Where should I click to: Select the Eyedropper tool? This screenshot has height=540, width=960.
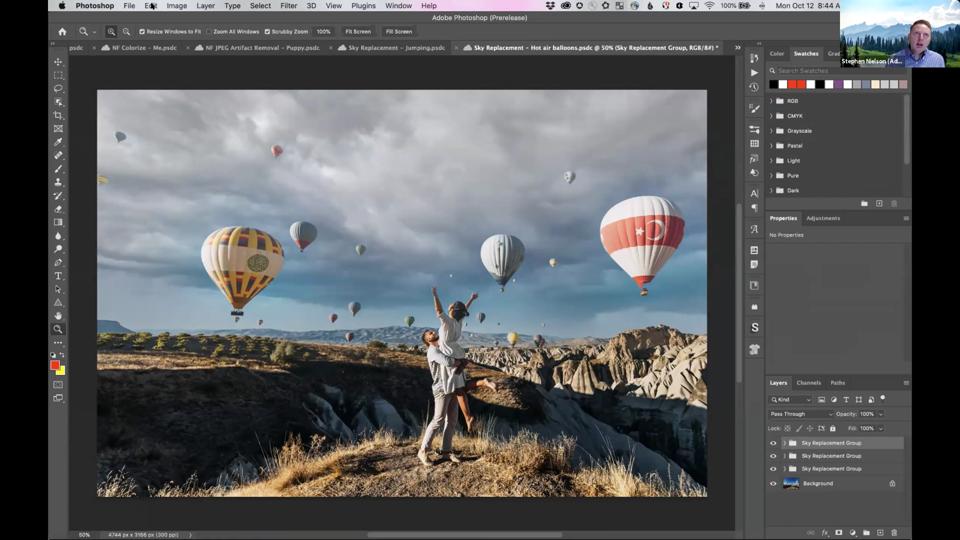pos(58,142)
